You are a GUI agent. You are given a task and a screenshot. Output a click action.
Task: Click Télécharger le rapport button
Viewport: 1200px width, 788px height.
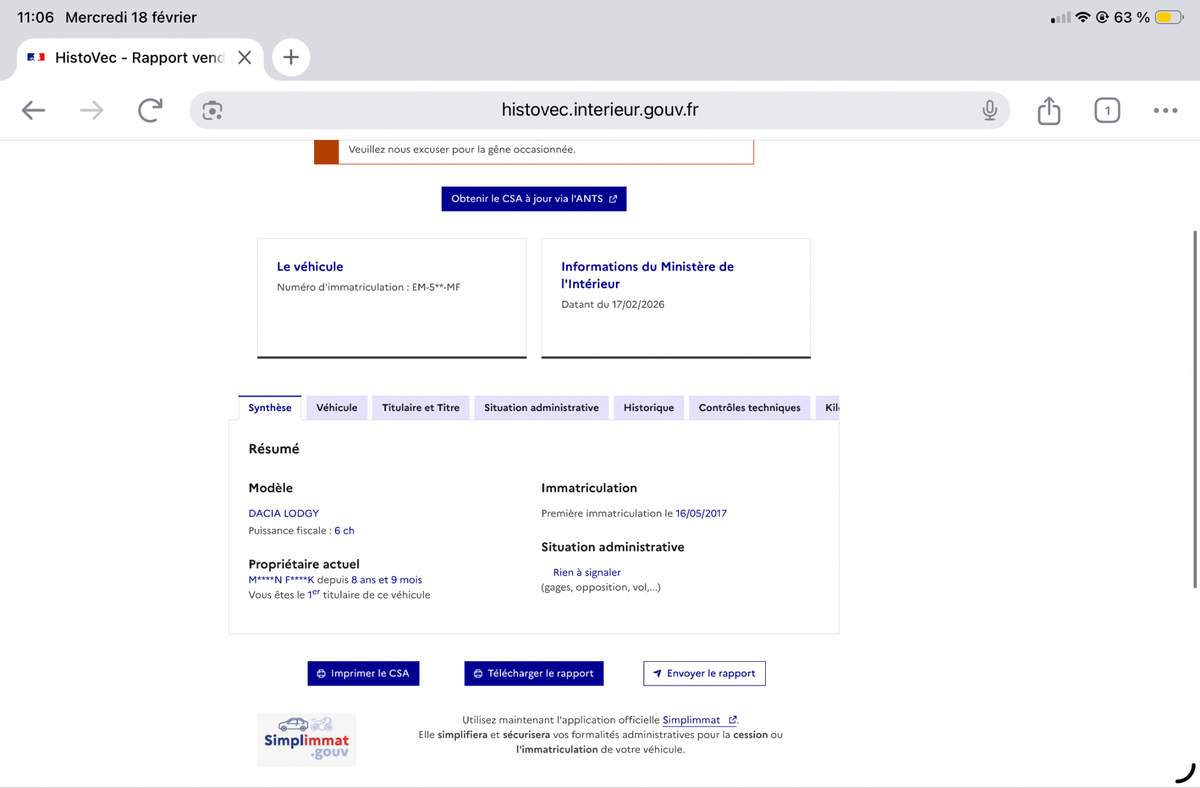(533, 673)
